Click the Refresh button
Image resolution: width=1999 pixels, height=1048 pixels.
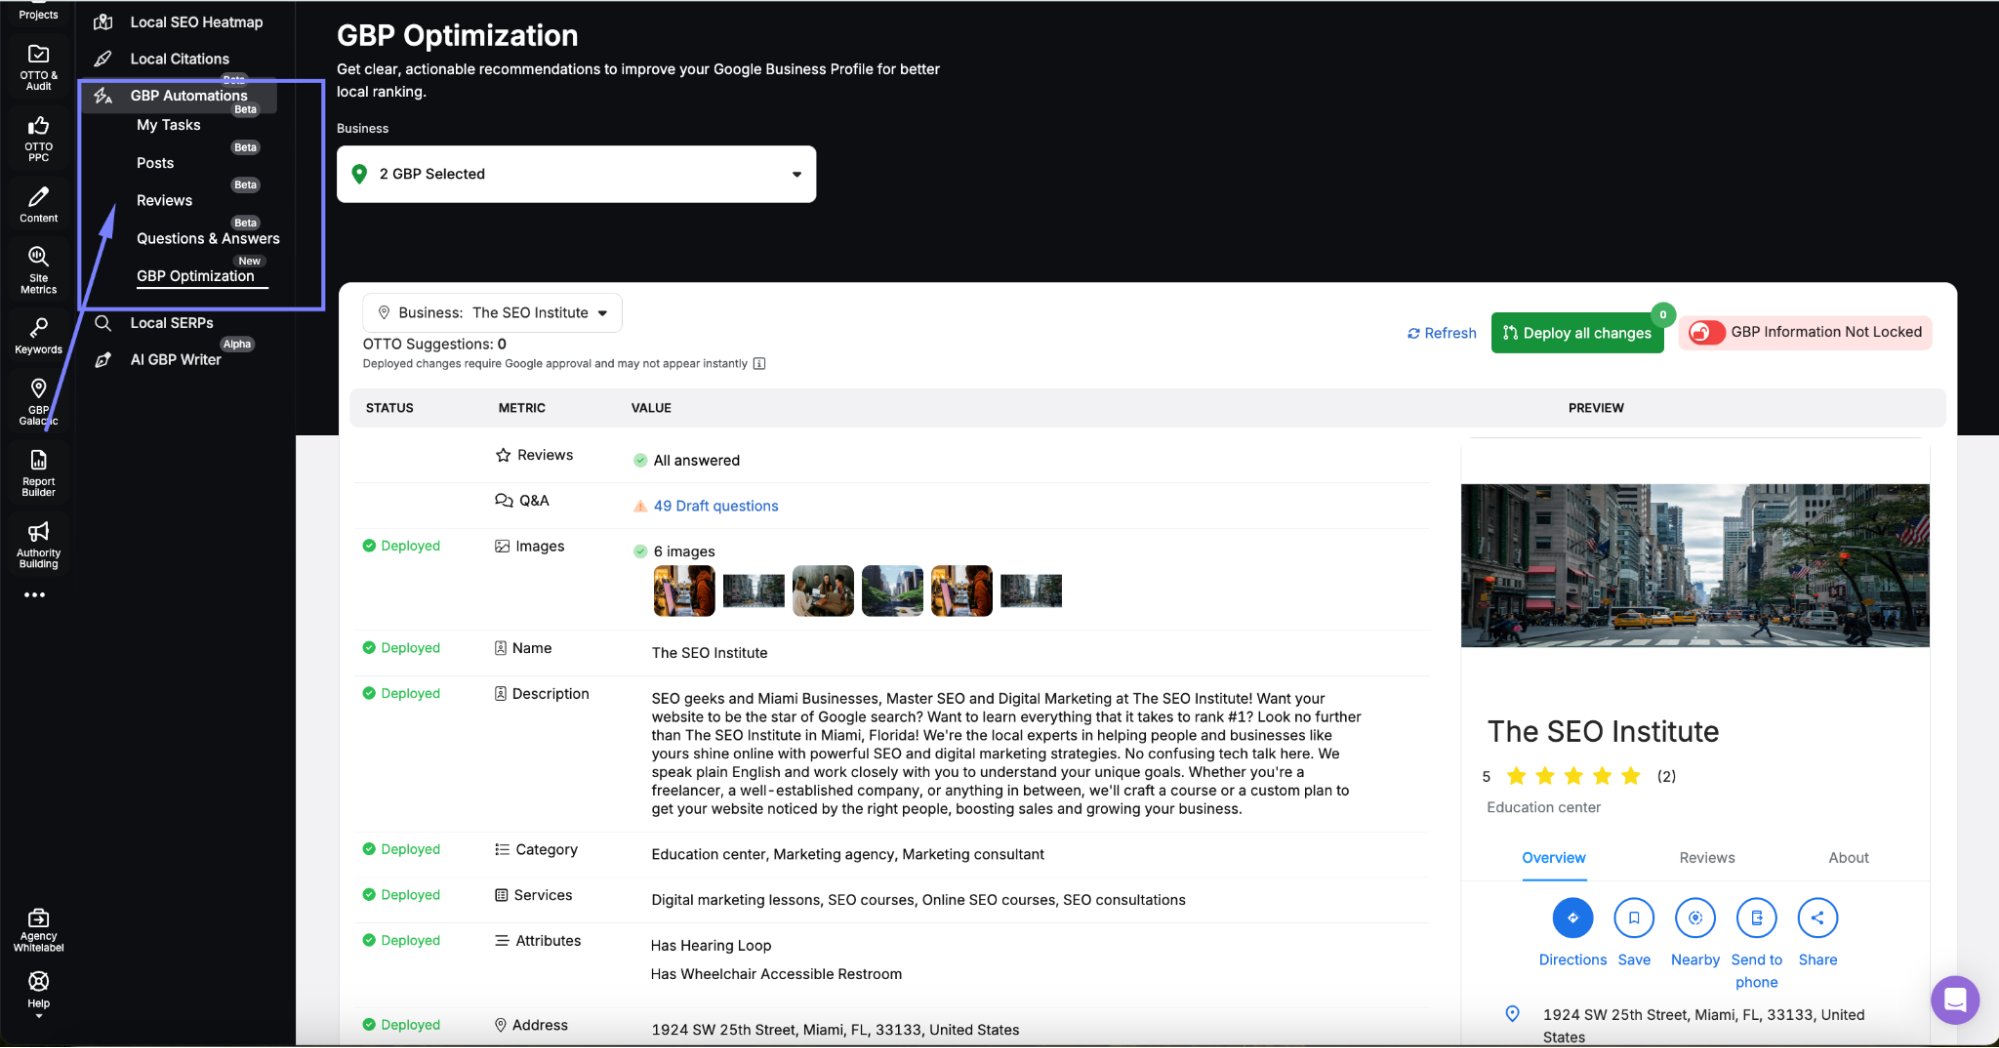click(1441, 333)
